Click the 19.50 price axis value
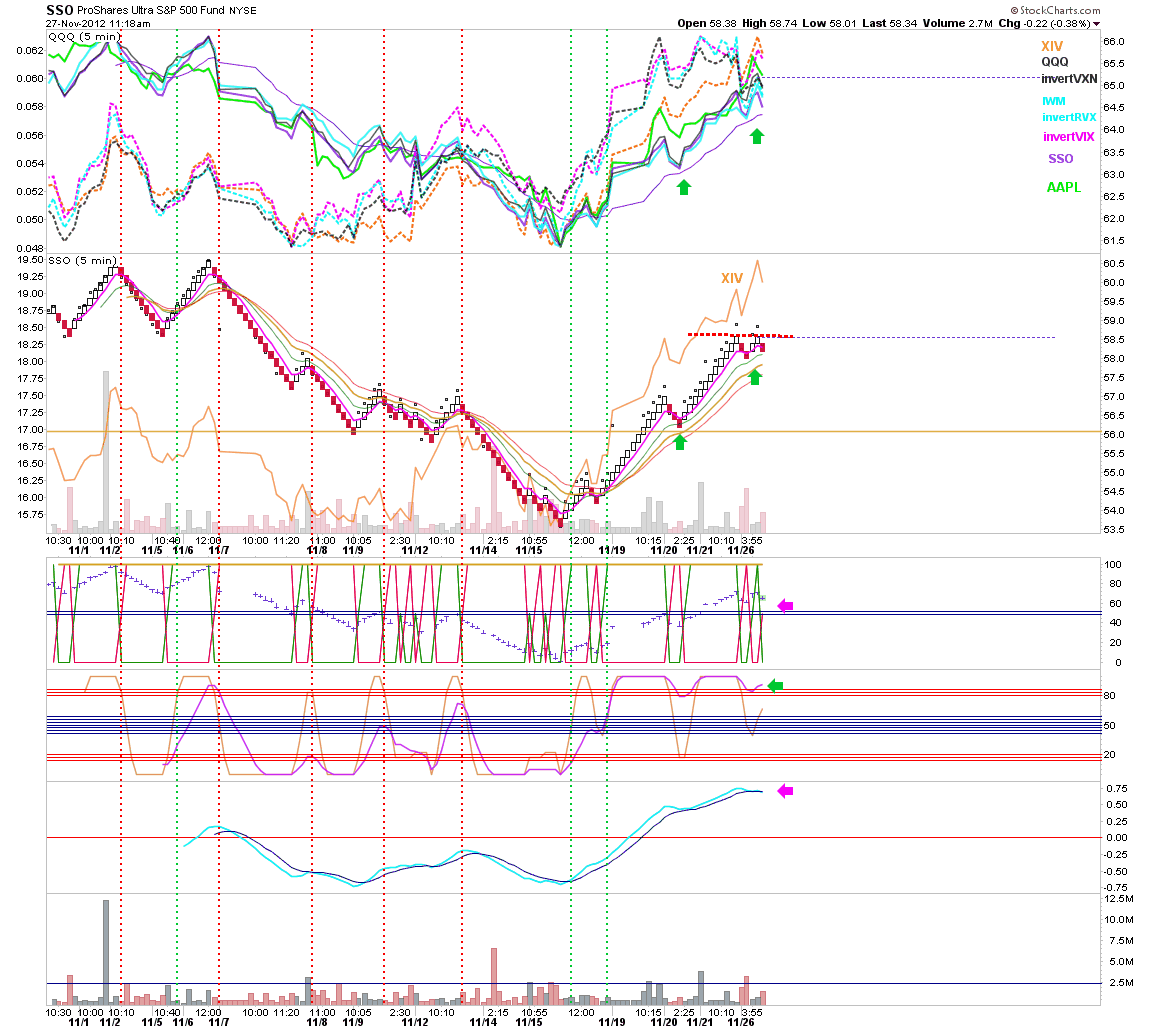This screenshot has height=1030, width=1150. [x=30, y=260]
